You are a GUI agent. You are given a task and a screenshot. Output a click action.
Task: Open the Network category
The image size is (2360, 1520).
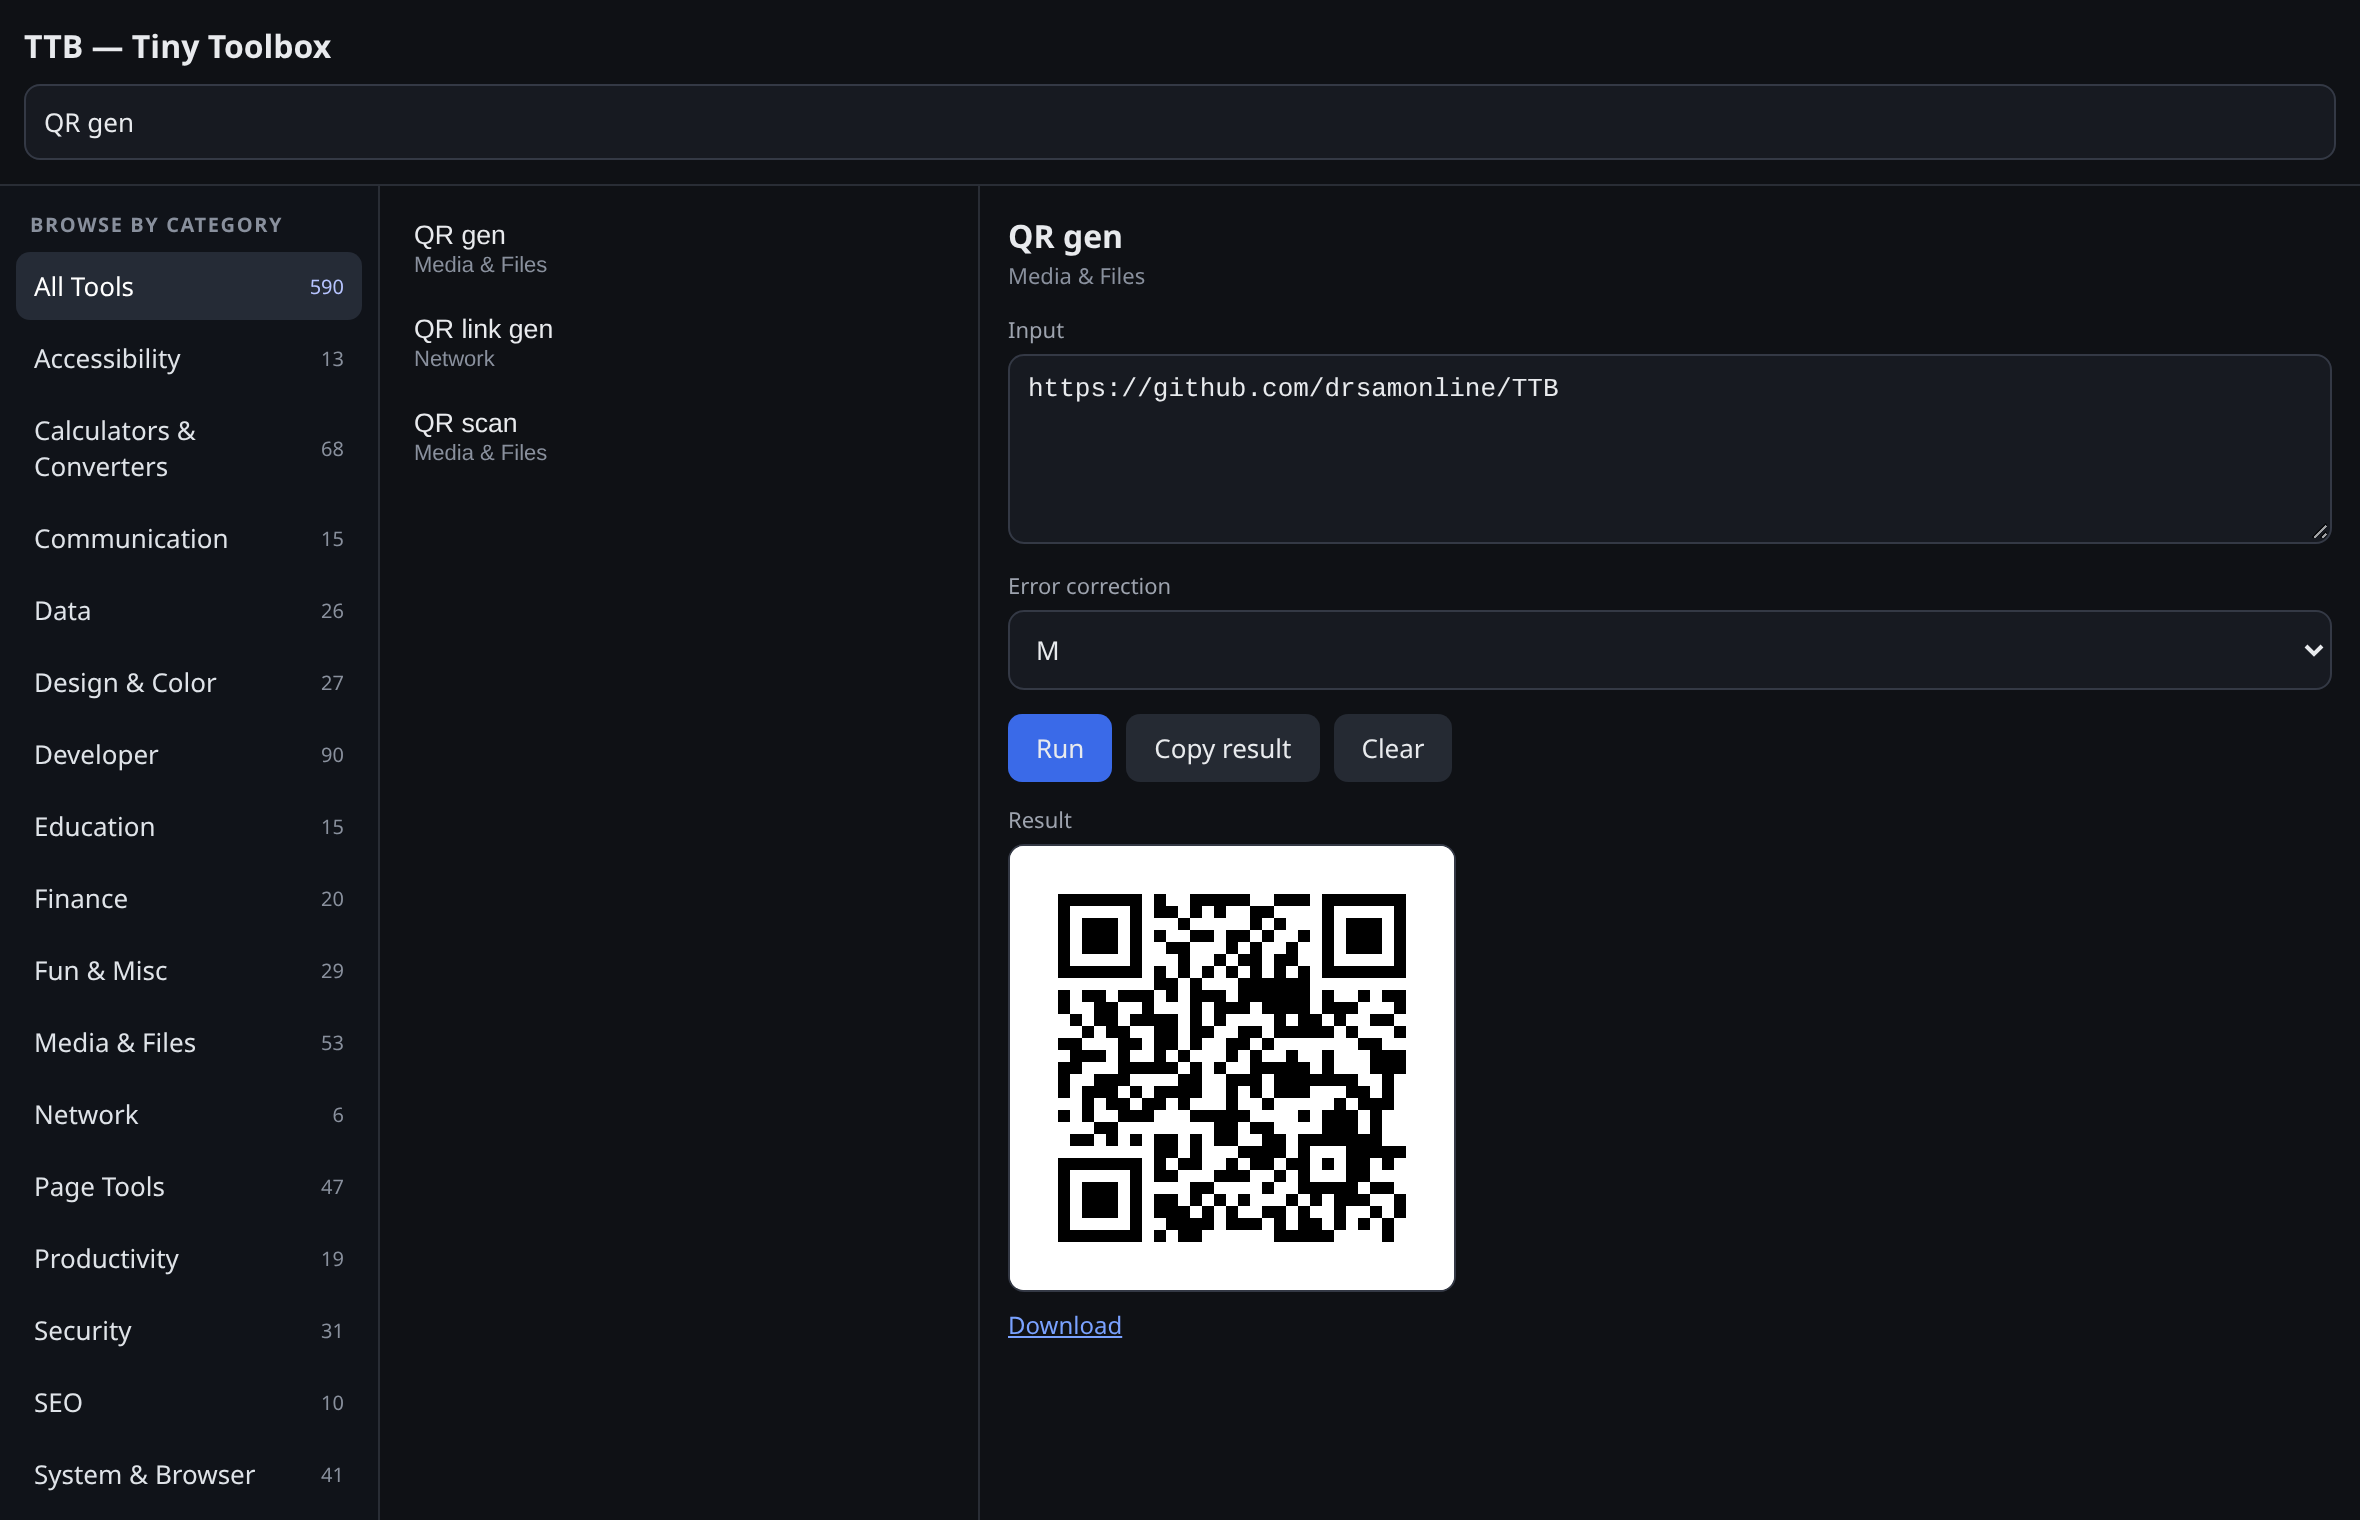point(188,1114)
